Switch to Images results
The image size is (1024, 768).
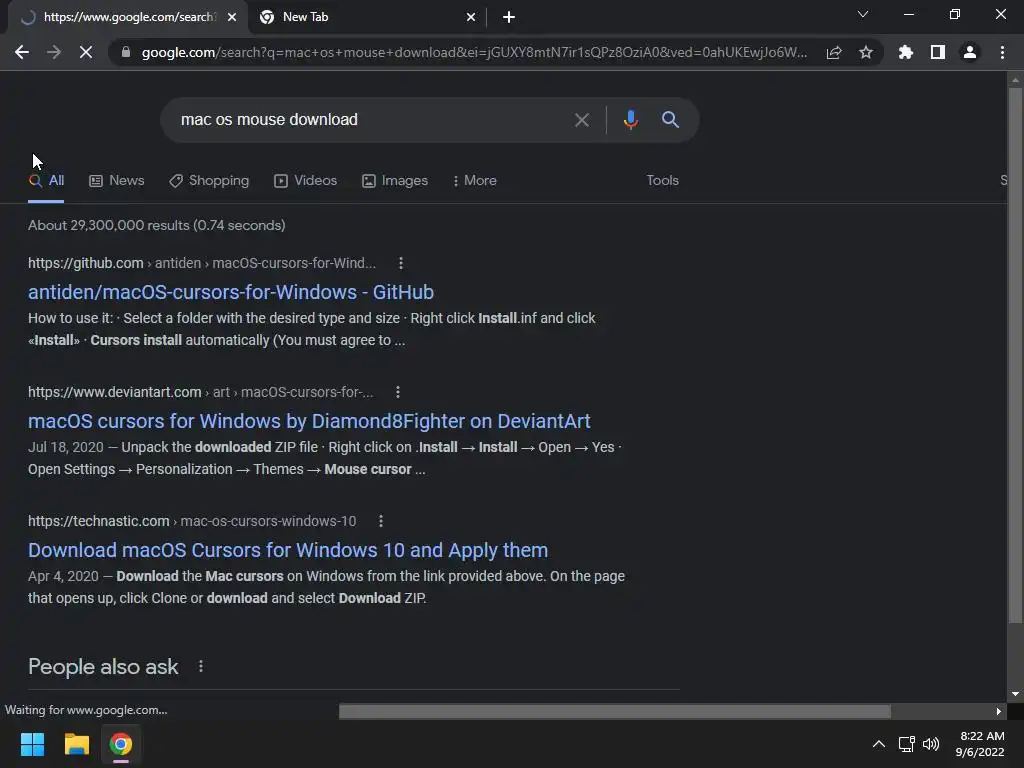[x=395, y=181]
